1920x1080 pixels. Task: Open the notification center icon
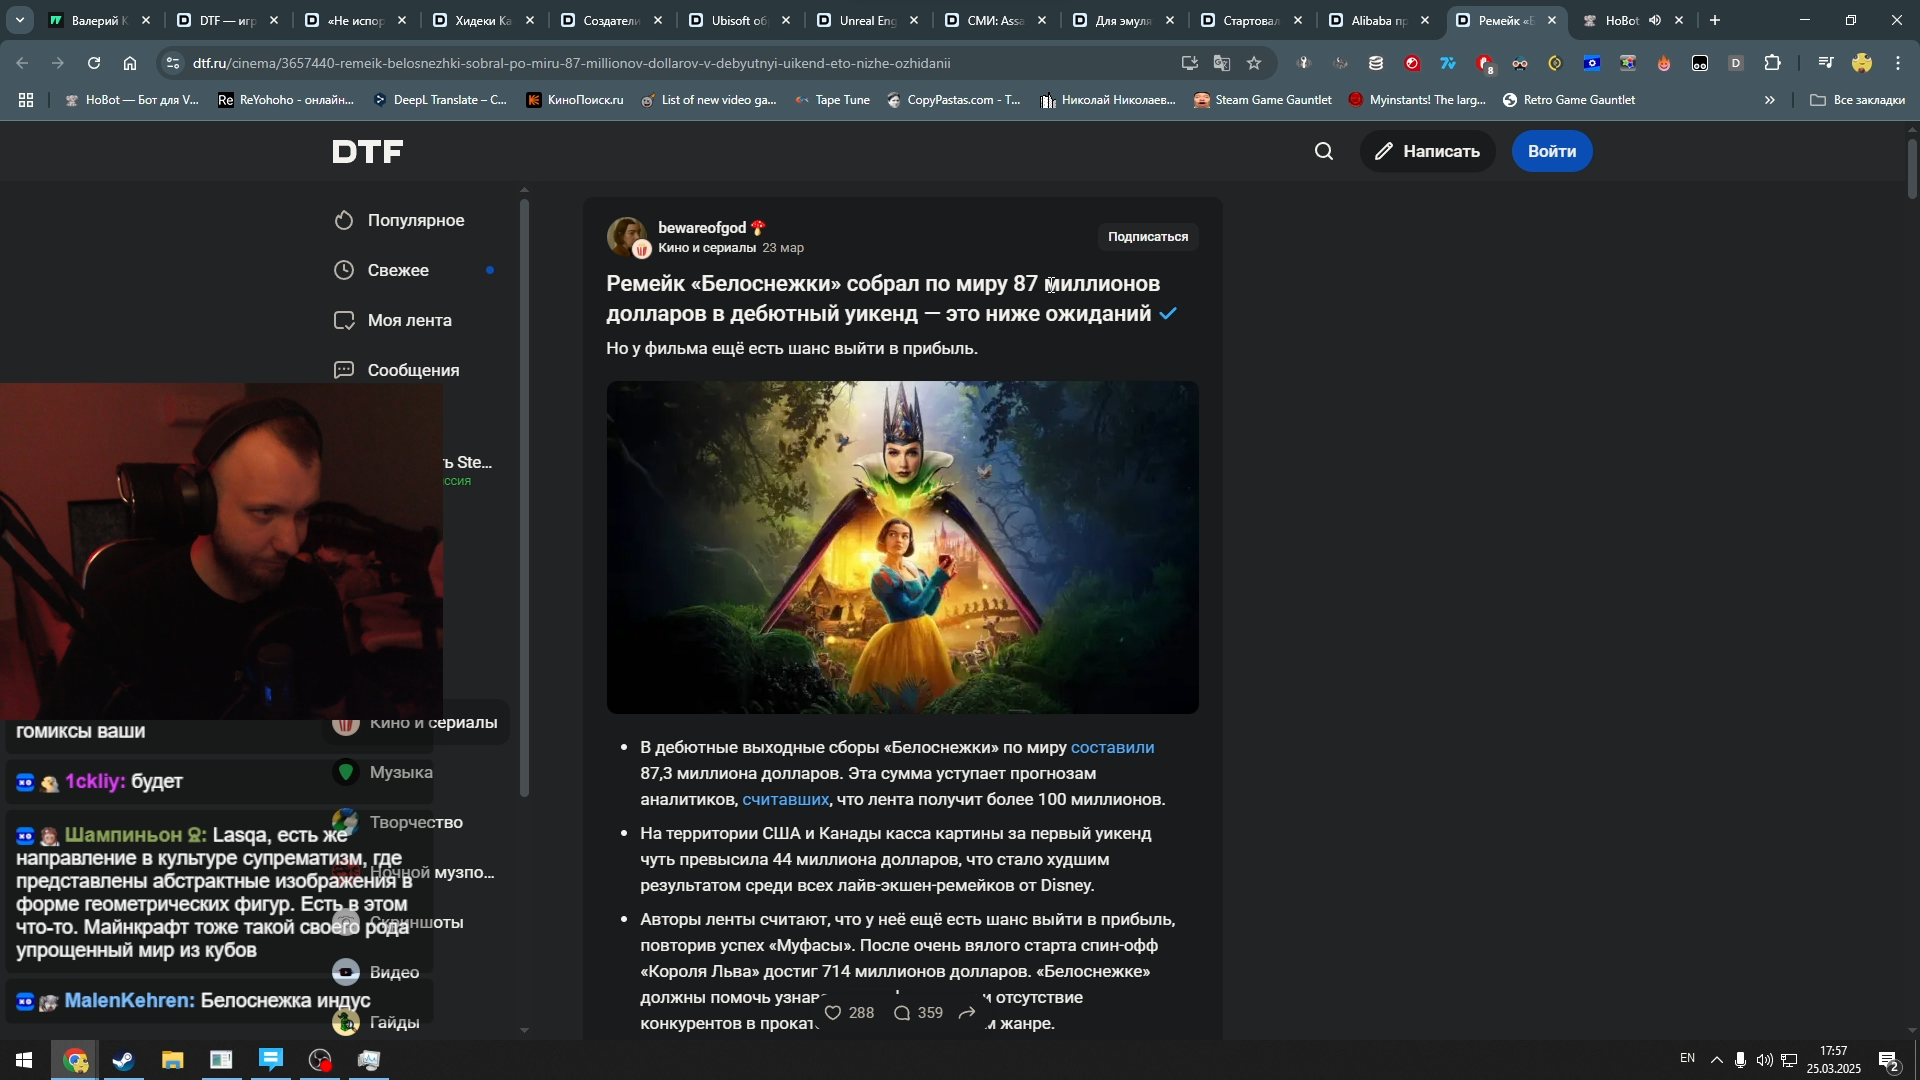tap(1889, 1060)
